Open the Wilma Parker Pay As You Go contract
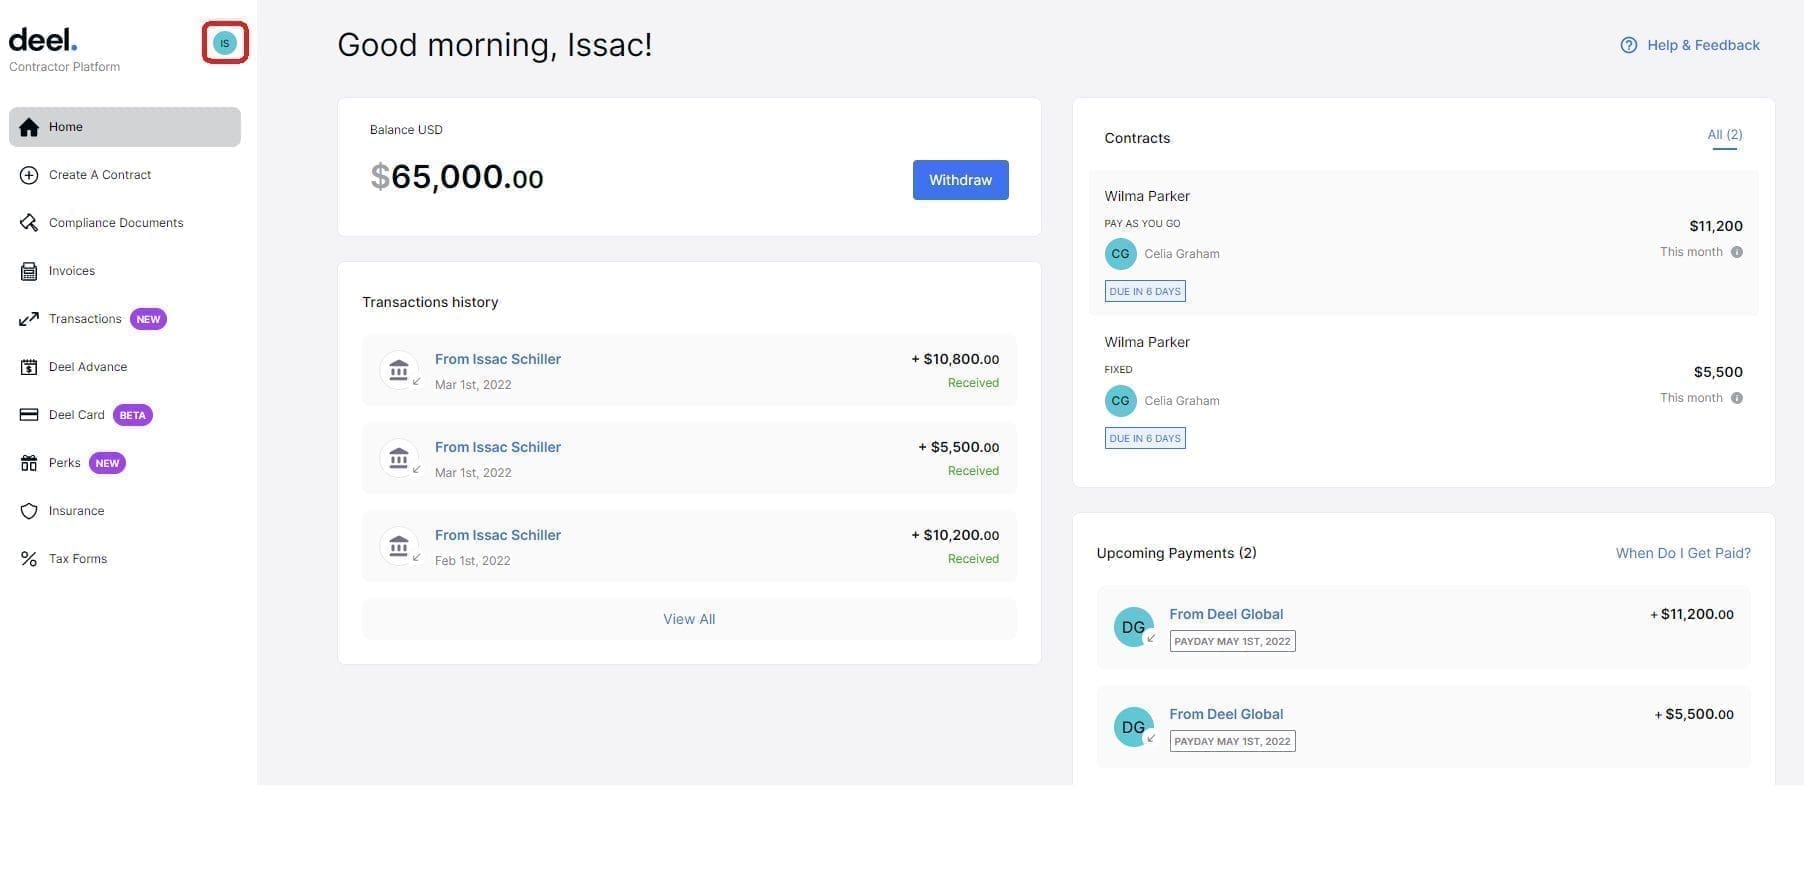The width and height of the screenshot is (1804, 886). pos(1423,243)
